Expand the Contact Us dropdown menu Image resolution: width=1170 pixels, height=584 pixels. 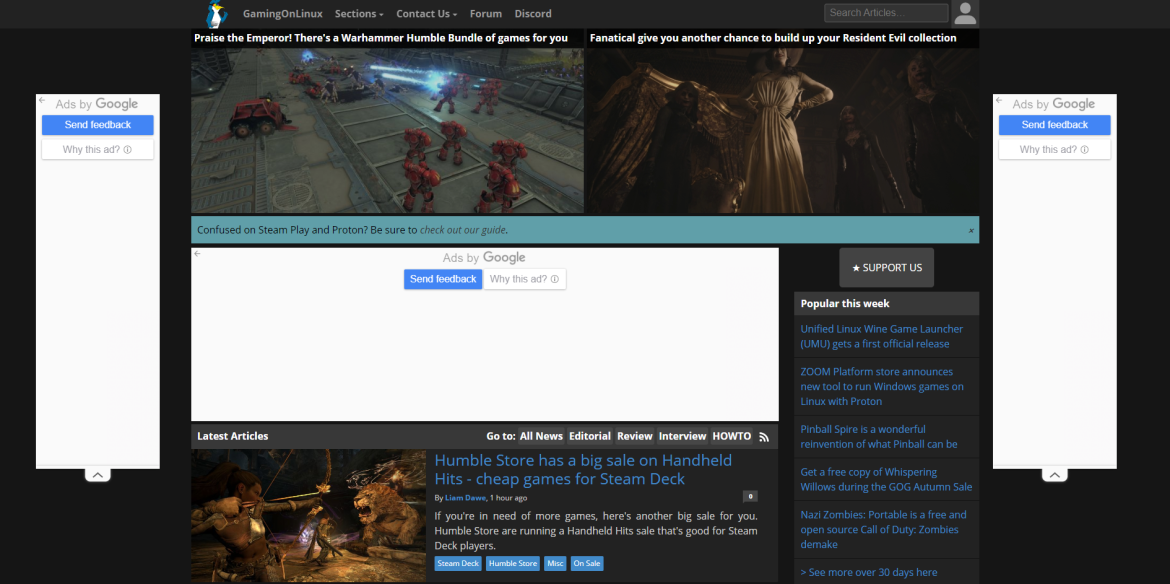point(426,13)
